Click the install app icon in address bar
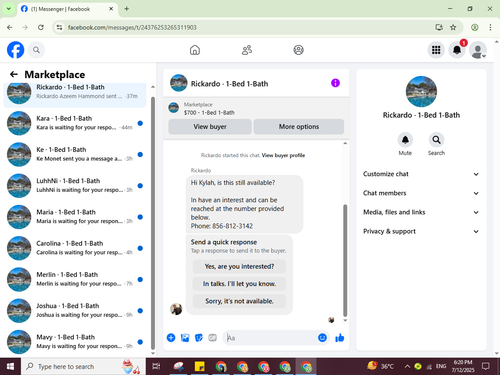Image resolution: width=500 pixels, height=375 pixels. pos(439,27)
